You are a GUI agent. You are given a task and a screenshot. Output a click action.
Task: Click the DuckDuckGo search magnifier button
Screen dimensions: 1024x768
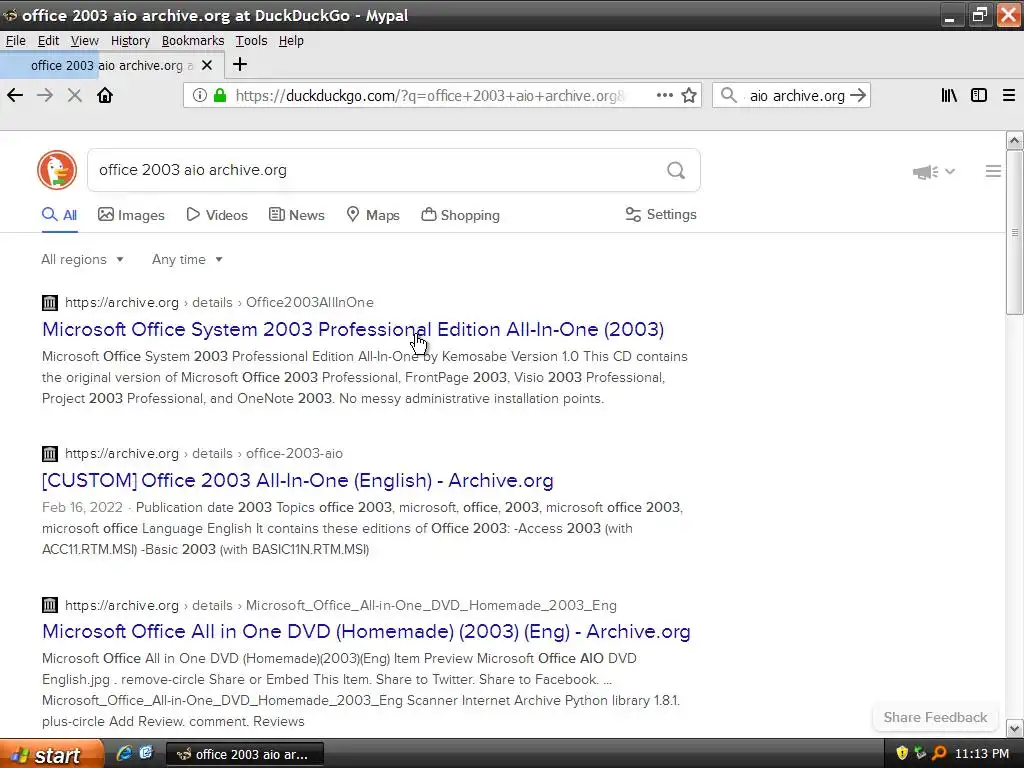pos(676,170)
